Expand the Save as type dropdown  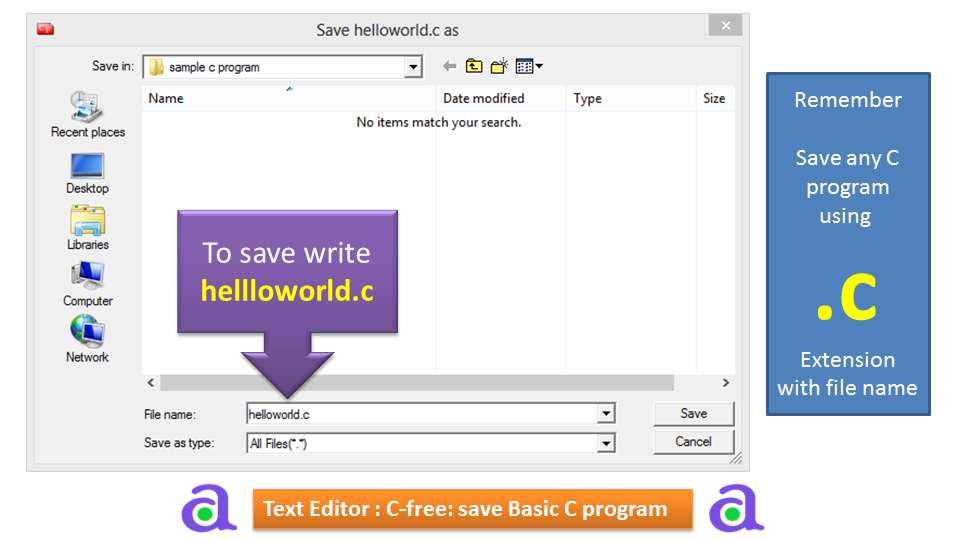606,443
